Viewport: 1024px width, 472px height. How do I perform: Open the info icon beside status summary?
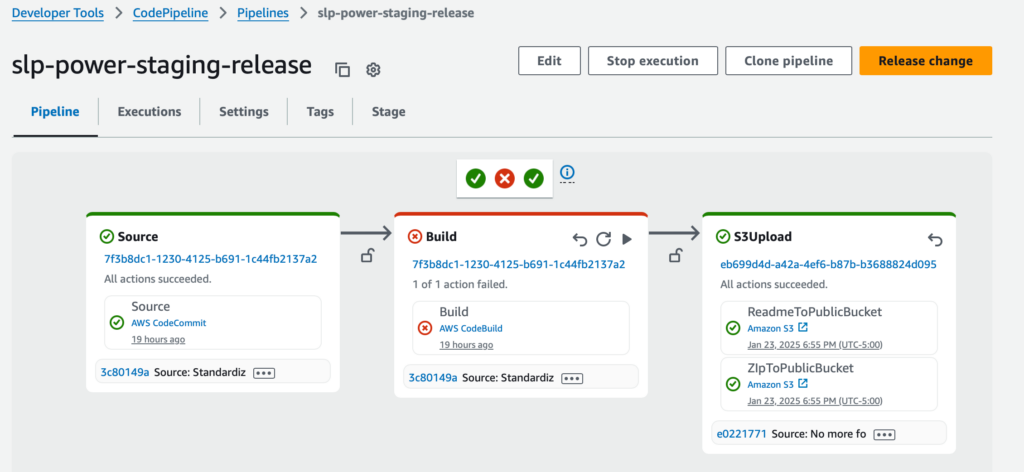tap(568, 172)
